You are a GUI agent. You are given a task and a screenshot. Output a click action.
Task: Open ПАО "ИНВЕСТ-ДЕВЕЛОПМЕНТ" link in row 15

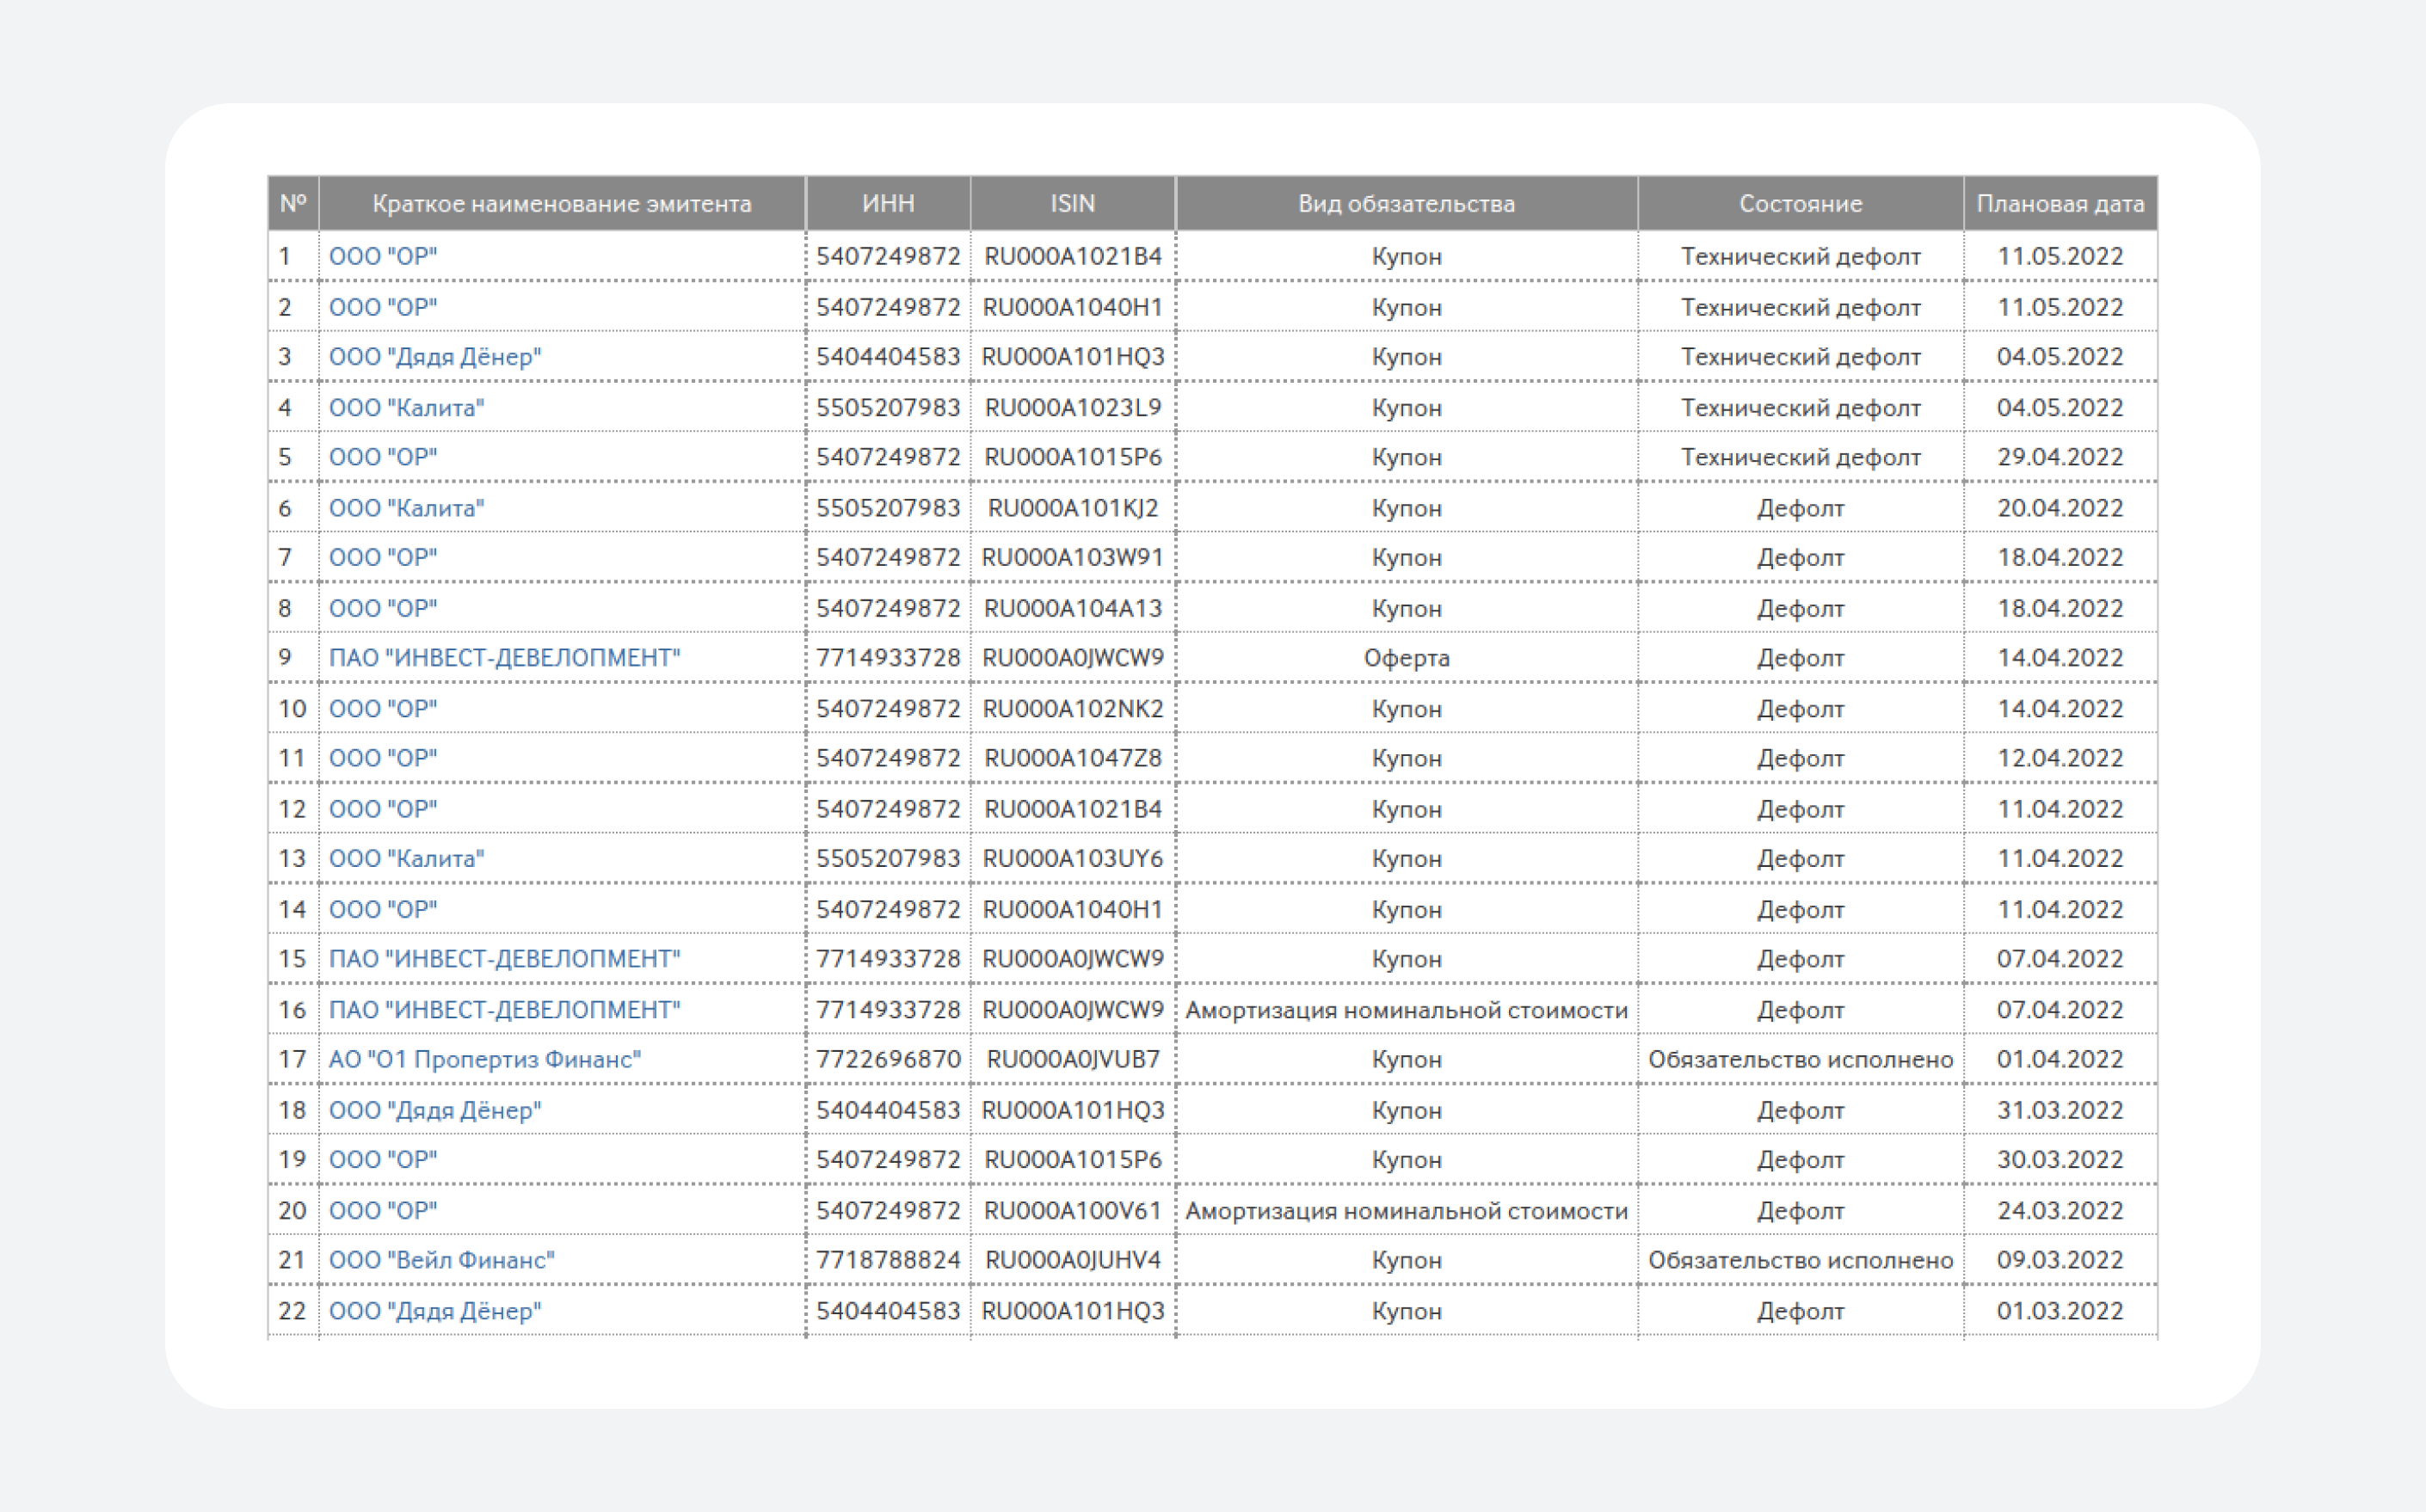[504, 959]
